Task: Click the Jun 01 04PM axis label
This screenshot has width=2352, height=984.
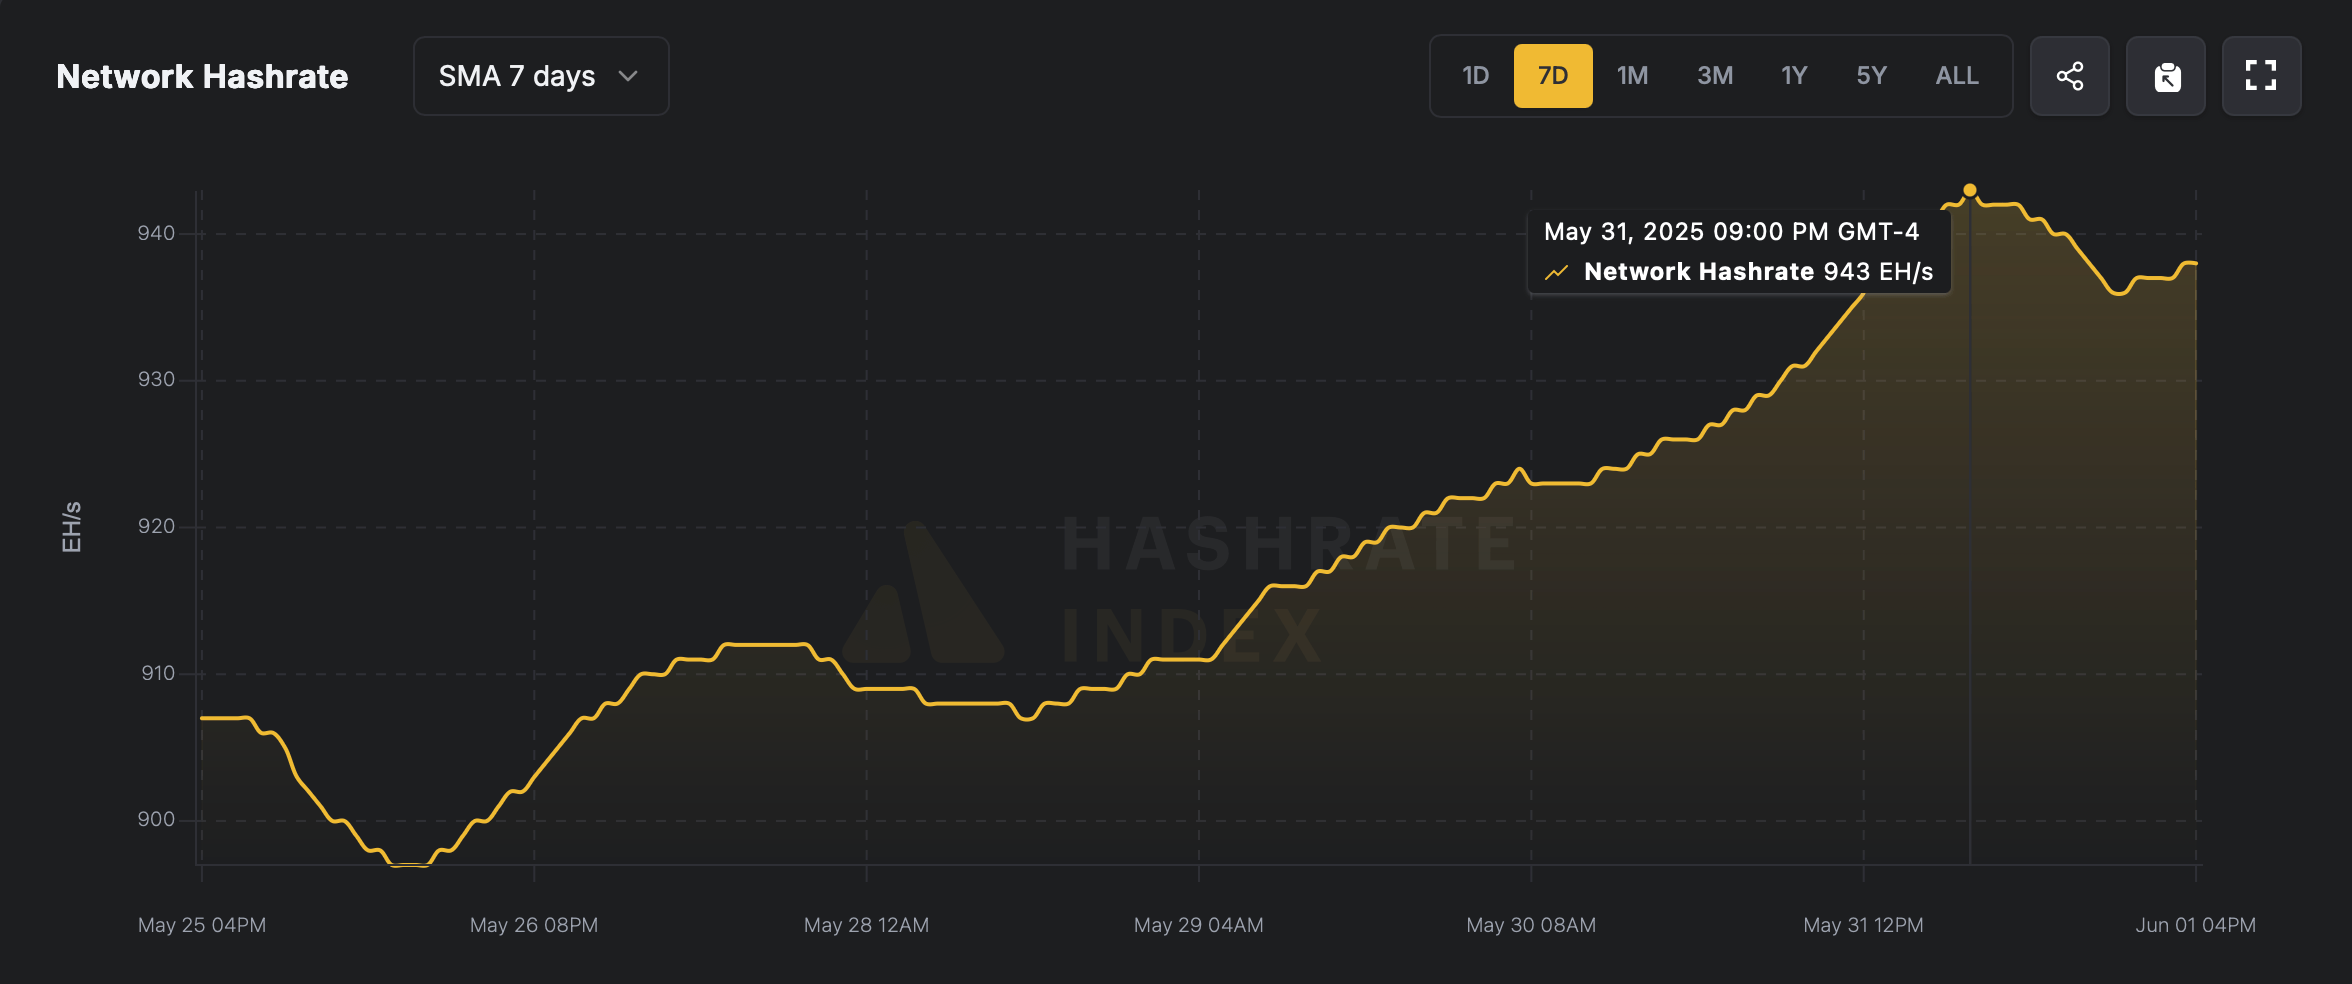Action: pyautogui.click(x=2195, y=925)
